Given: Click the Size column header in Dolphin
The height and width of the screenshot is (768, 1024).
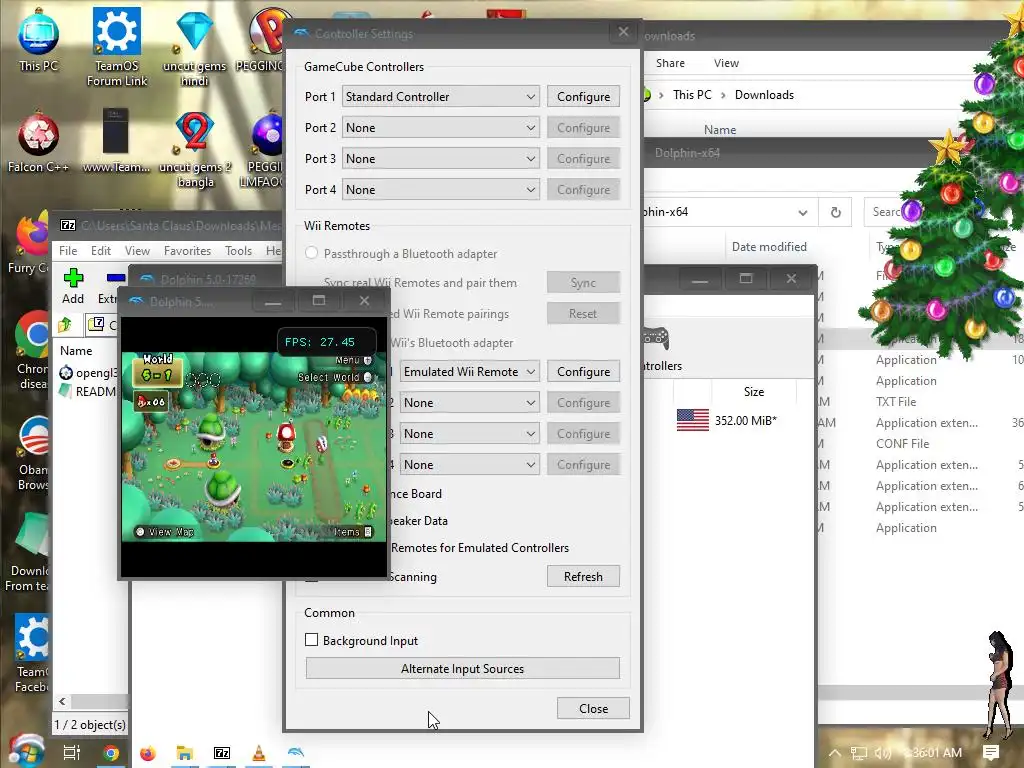Looking at the screenshot, I should pos(754,392).
